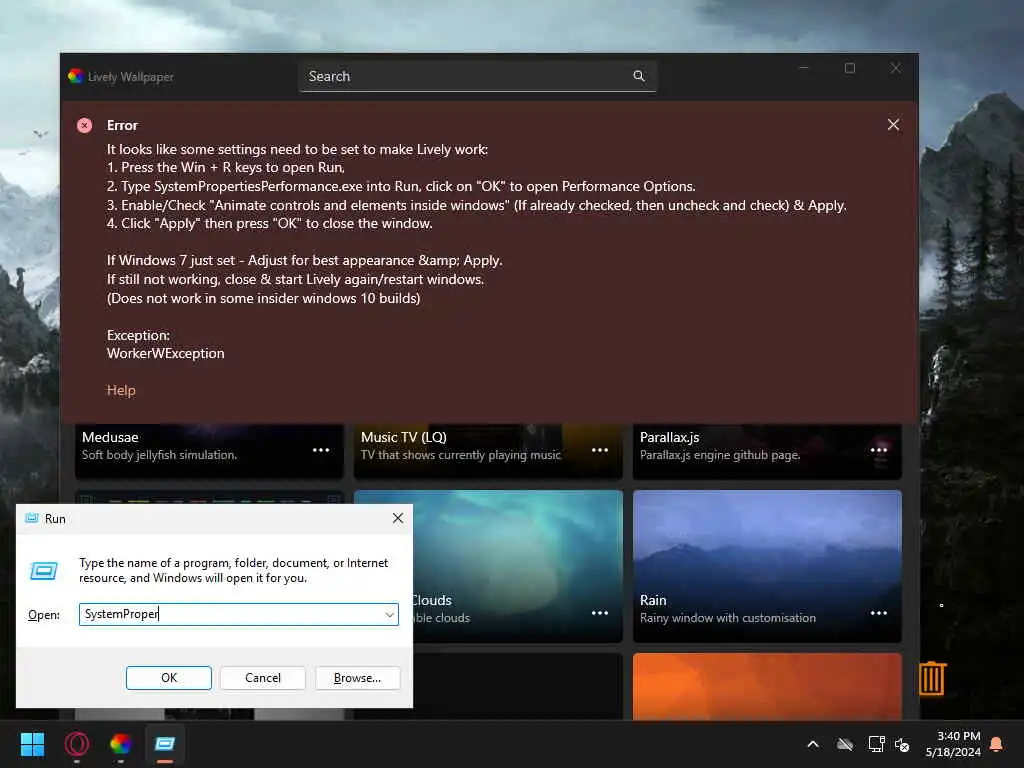This screenshot has height=768, width=1024.
Task: Click Browse... in the Run dialog
Action: [357, 678]
